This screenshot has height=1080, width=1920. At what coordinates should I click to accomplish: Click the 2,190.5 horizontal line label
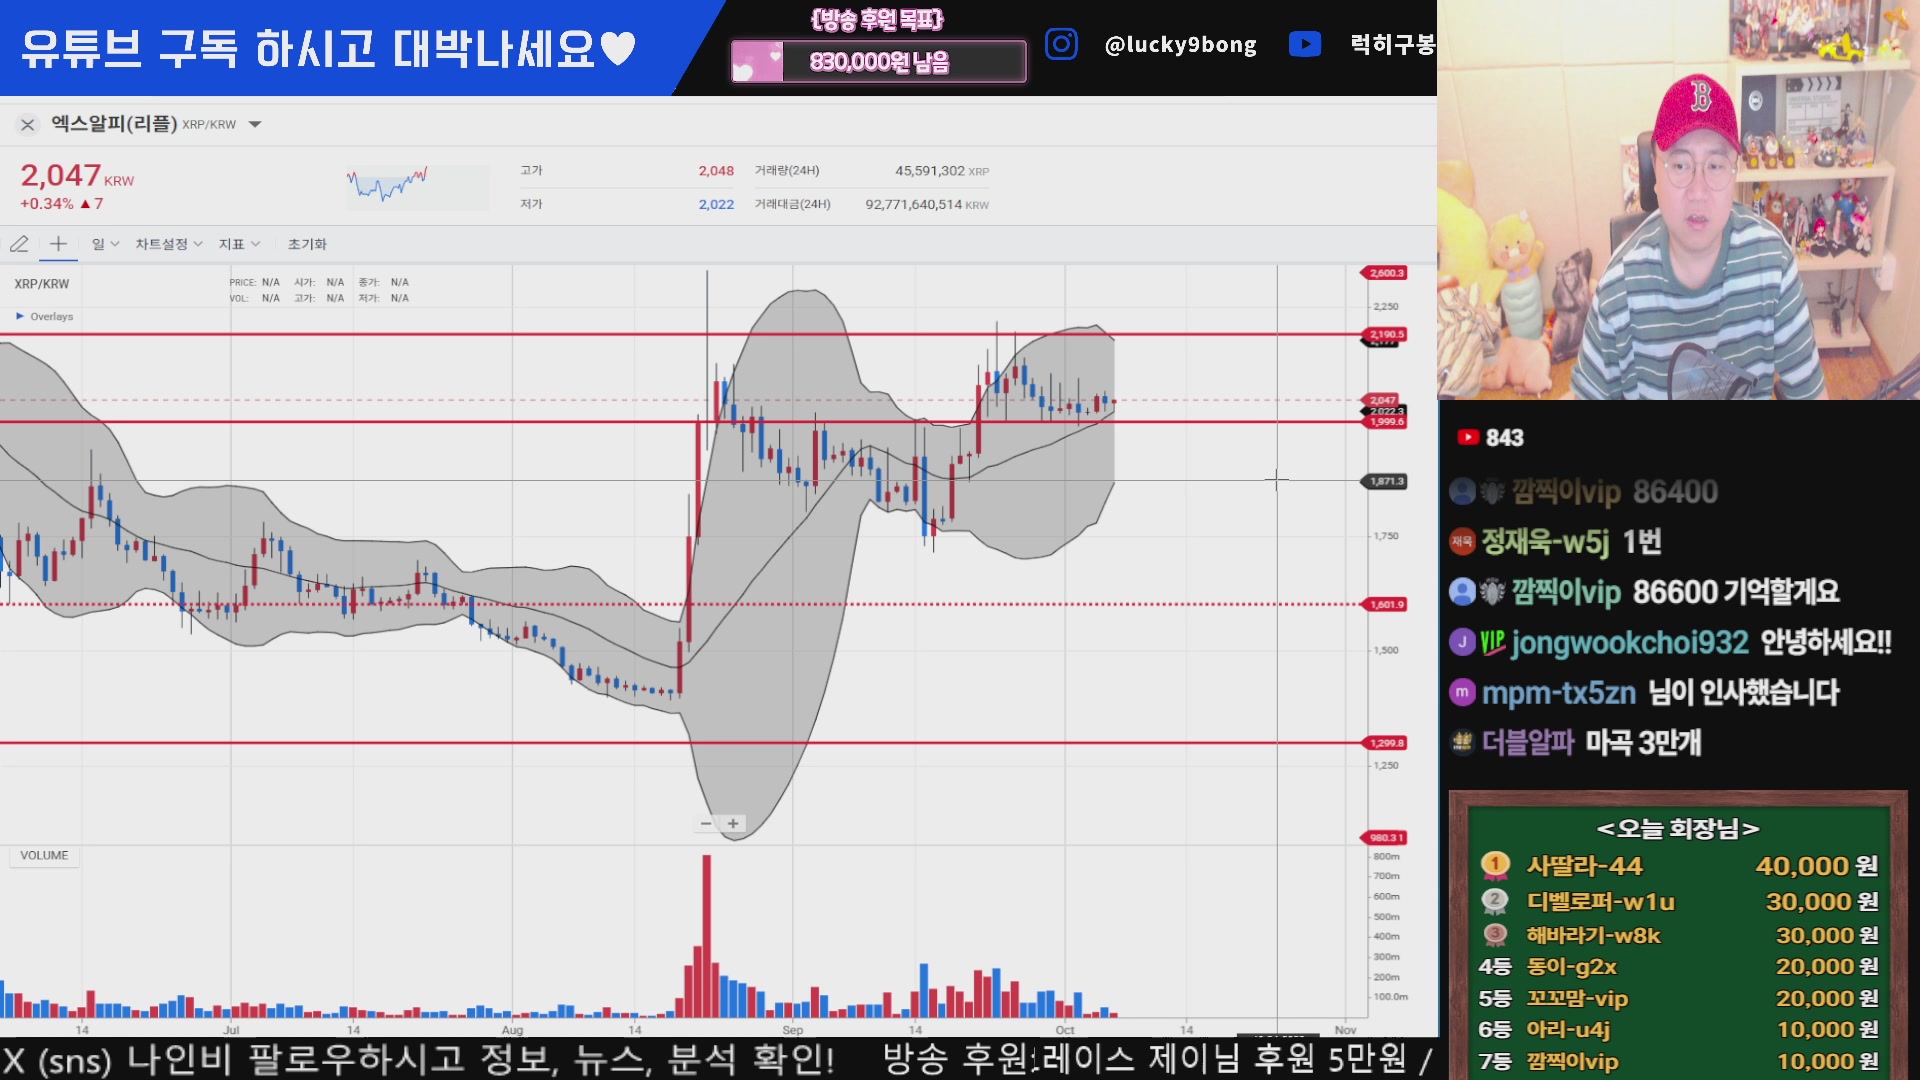(1385, 334)
